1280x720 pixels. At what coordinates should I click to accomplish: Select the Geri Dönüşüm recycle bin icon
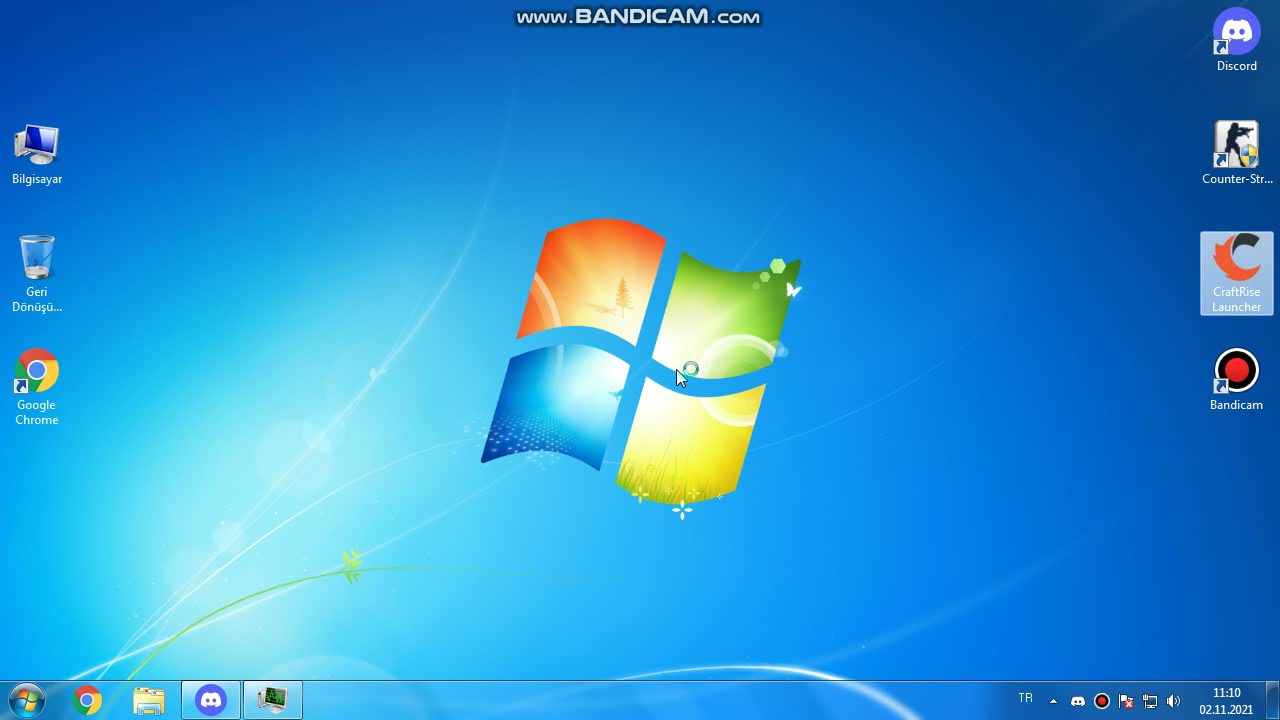click(37, 273)
